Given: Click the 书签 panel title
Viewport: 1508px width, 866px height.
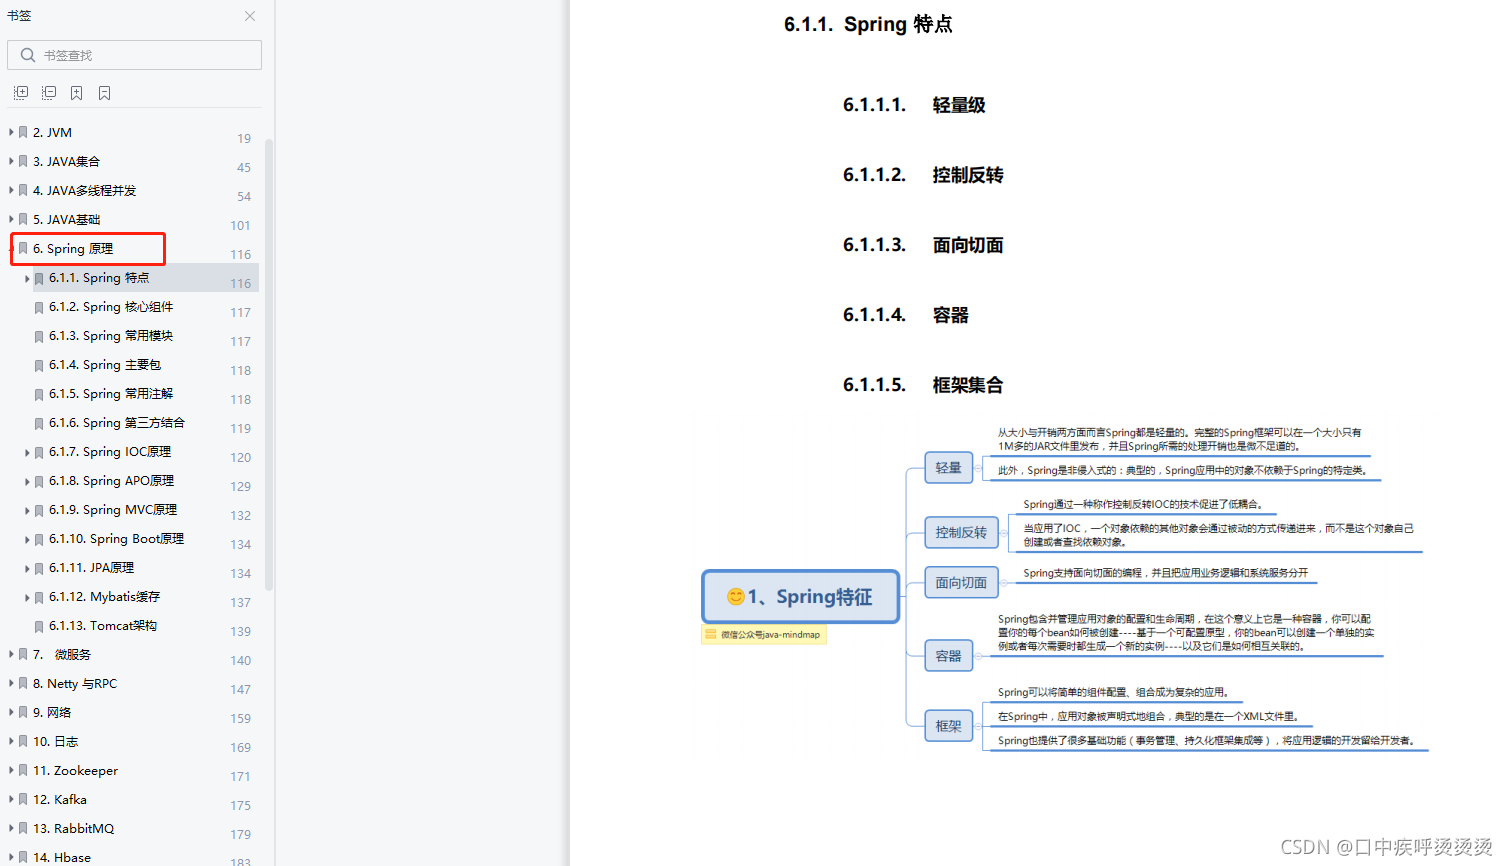Looking at the screenshot, I should click(19, 16).
